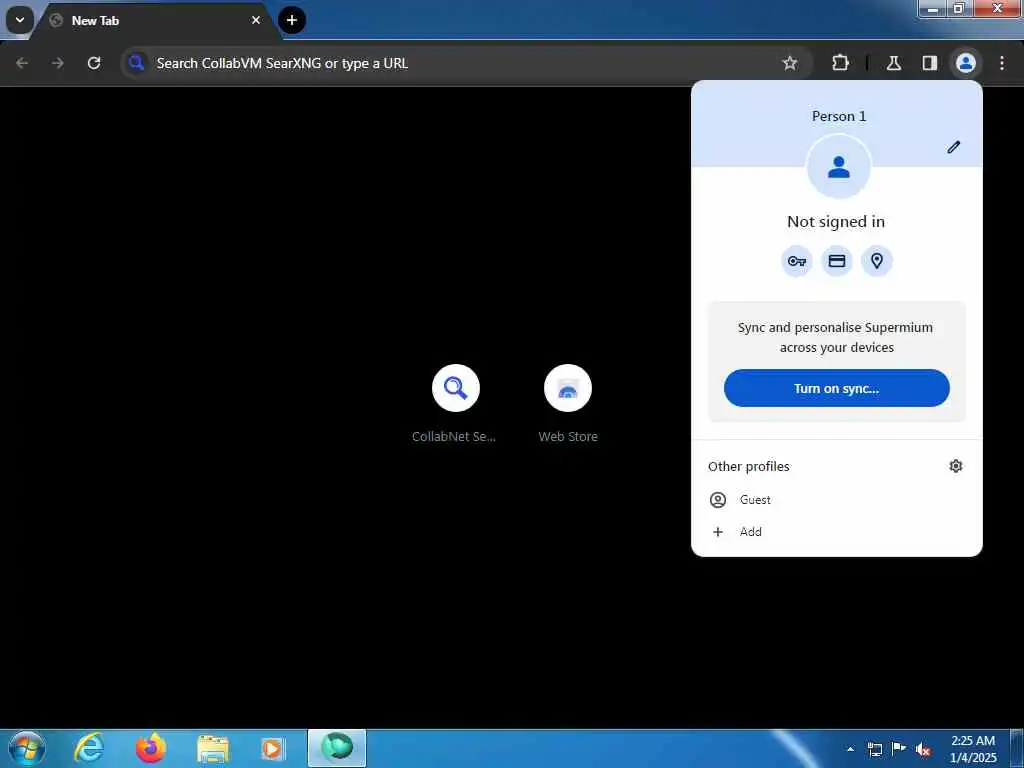Click Turn on sync button

tap(837, 388)
